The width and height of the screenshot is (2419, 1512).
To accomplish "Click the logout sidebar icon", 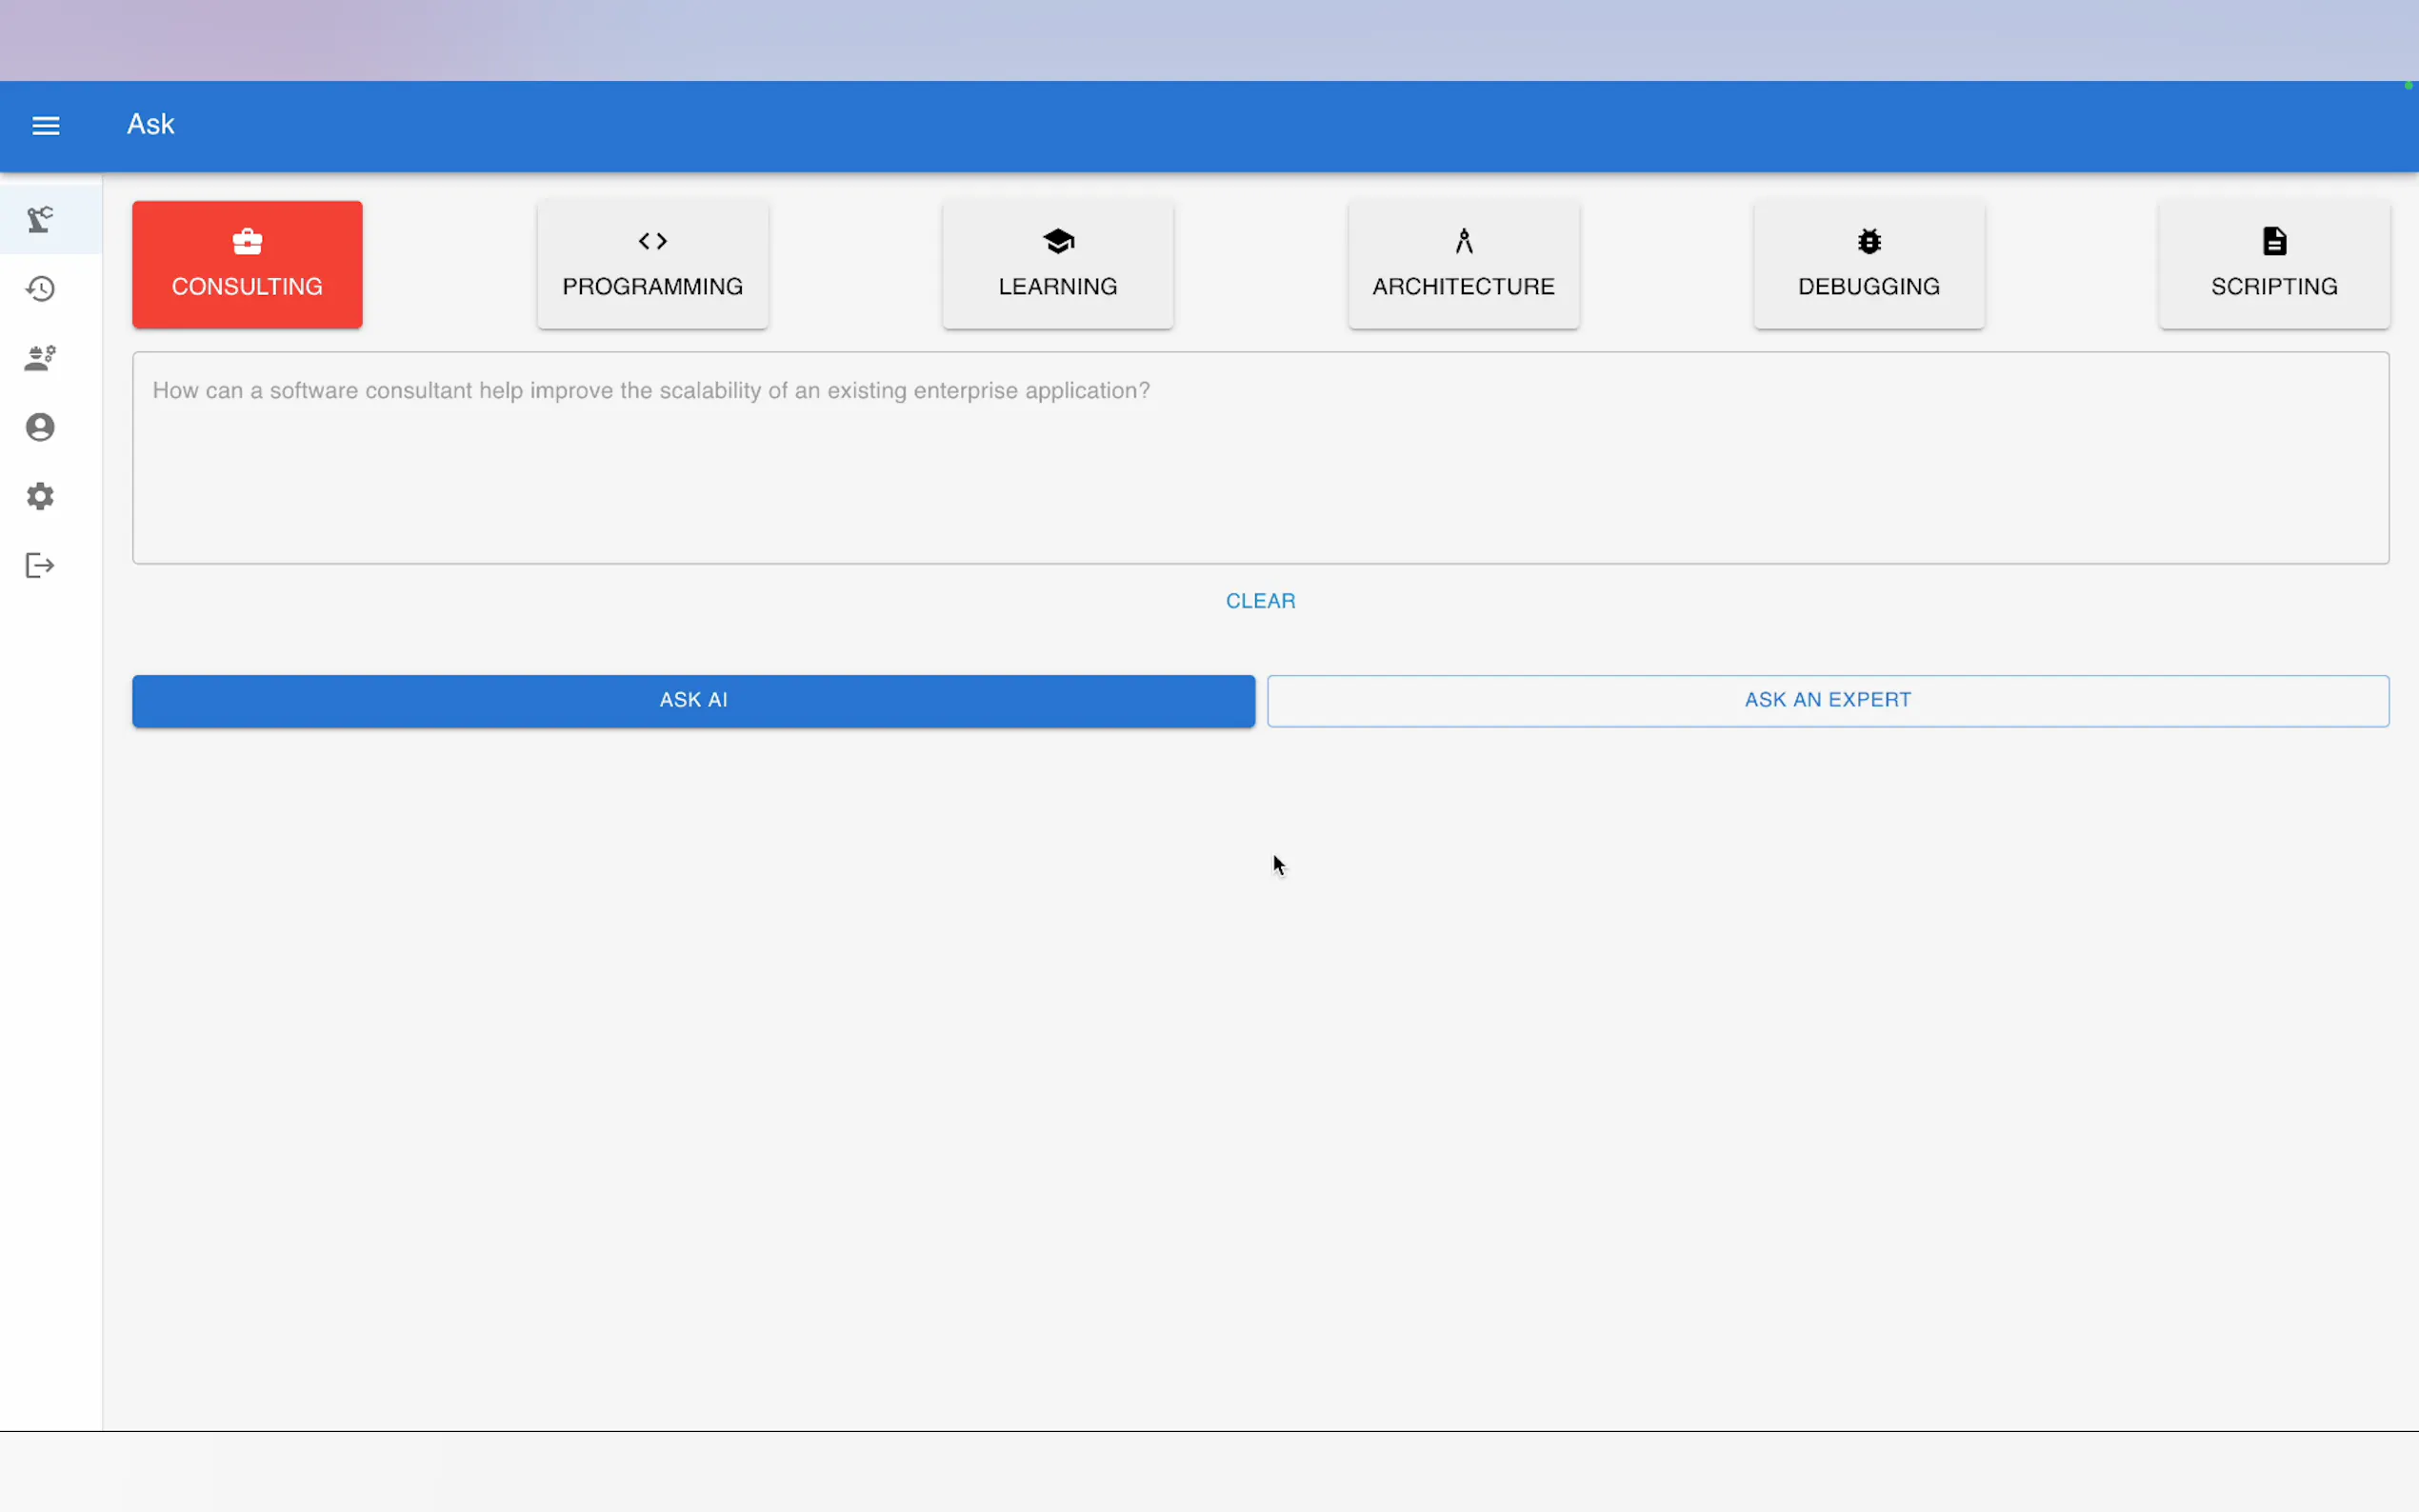I will coord(40,565).
